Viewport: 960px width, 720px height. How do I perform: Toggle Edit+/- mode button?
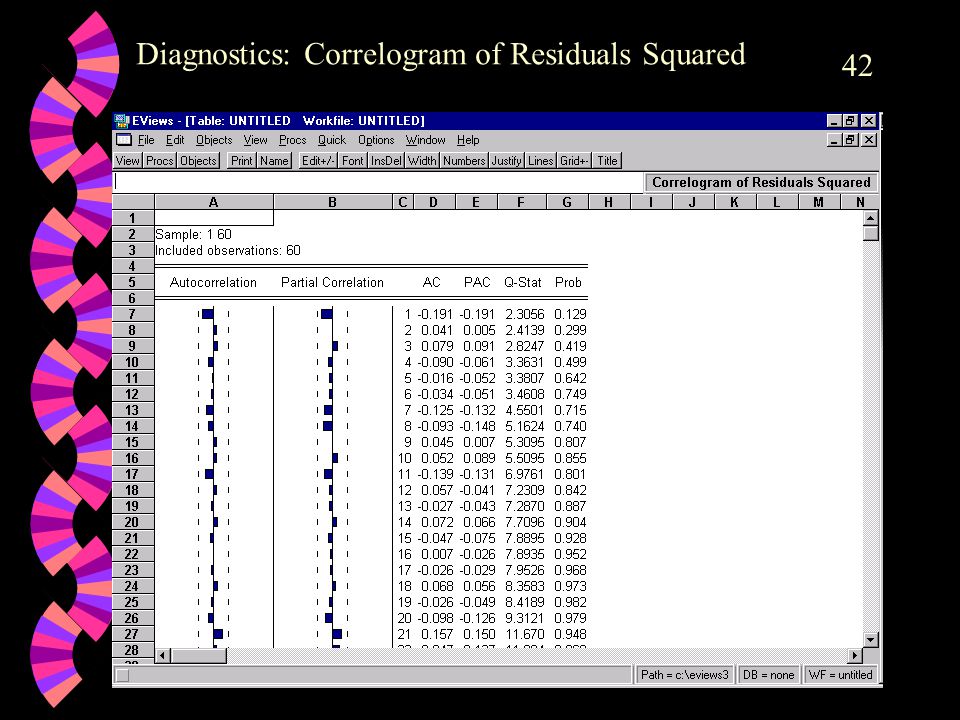coord(318,160)
